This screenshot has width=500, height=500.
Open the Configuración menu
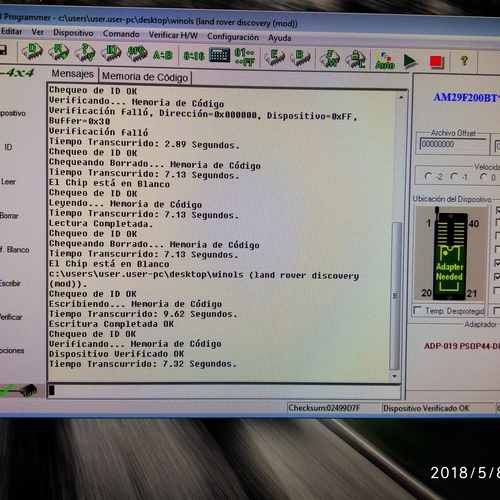coord(233,37)
